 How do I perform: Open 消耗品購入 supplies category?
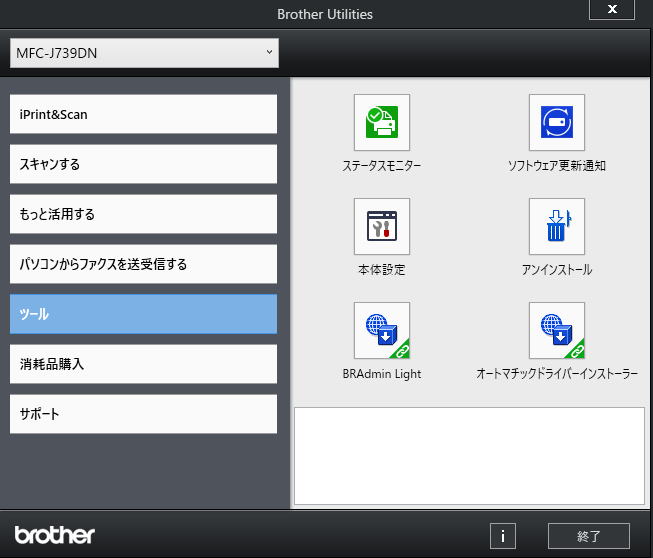click(x=143, y=364)
